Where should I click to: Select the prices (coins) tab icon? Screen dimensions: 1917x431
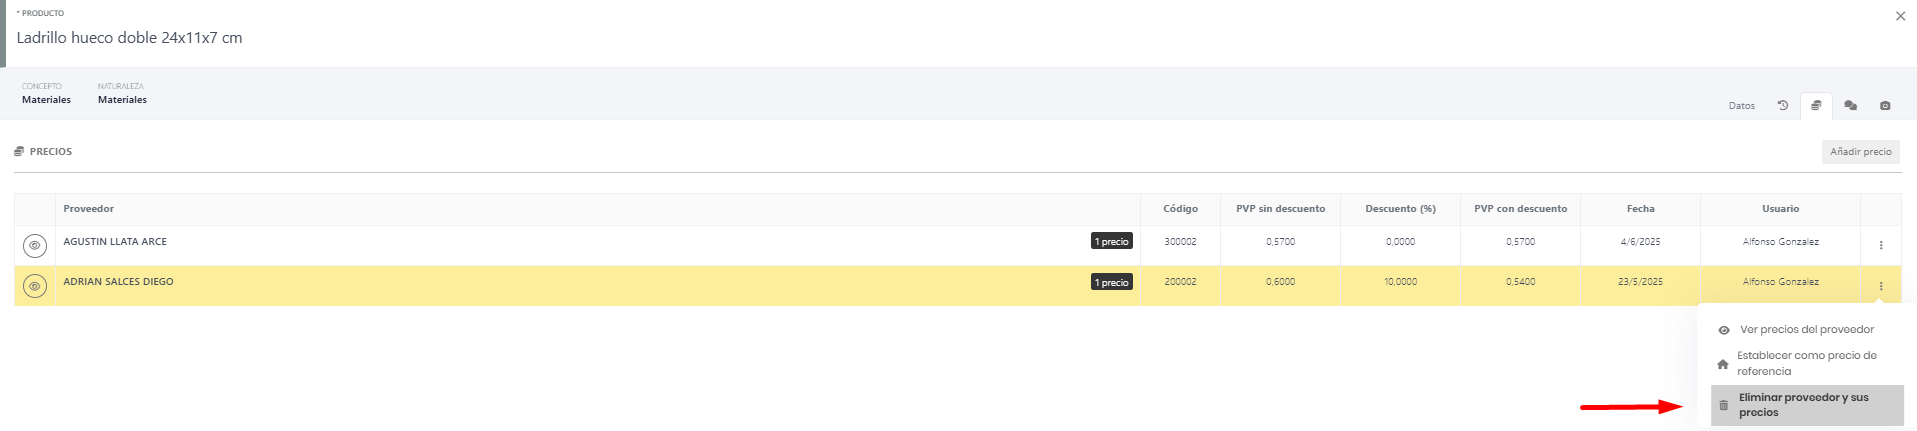click(1816, 105)
